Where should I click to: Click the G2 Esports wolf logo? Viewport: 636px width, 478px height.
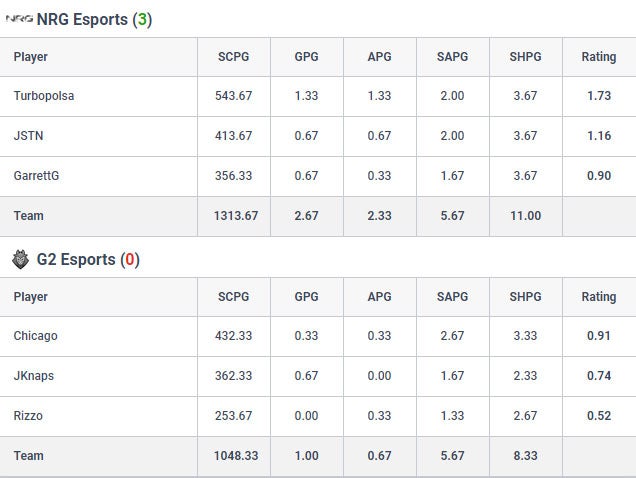click(20, 260)
